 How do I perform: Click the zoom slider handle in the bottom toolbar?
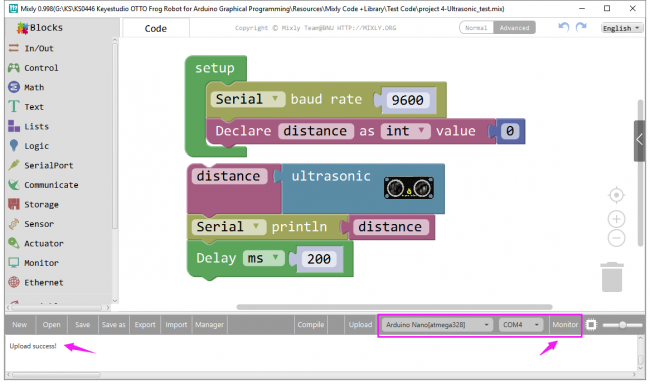(622, 325)
